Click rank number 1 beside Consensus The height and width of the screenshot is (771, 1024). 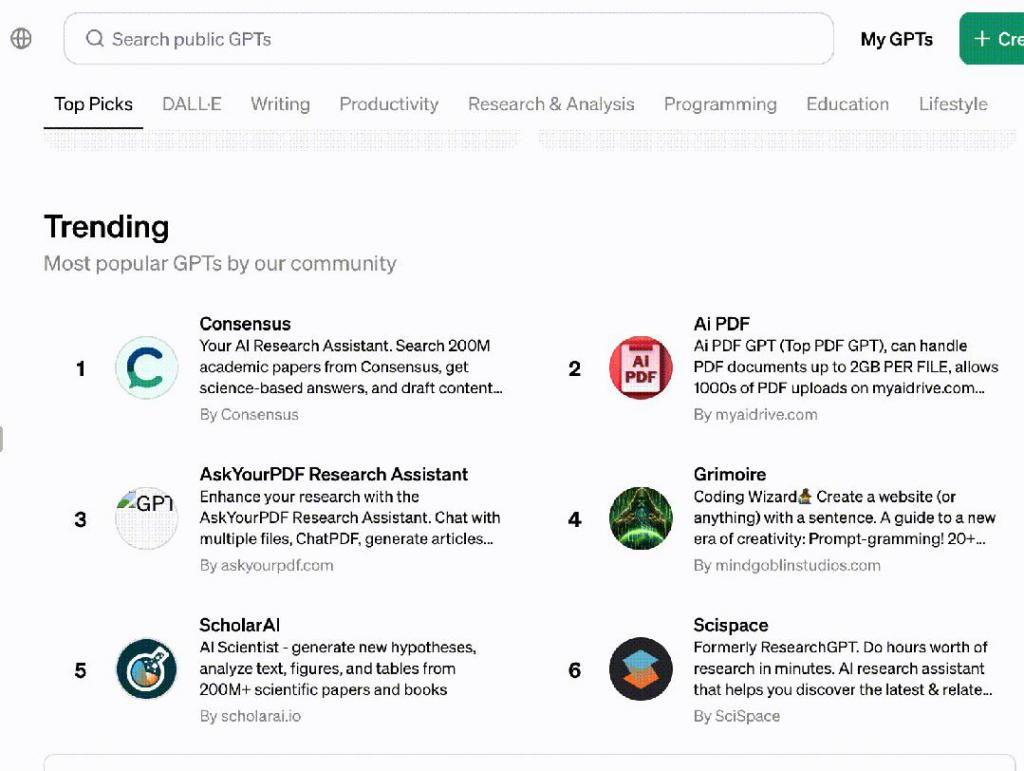[x=80, y=369]
